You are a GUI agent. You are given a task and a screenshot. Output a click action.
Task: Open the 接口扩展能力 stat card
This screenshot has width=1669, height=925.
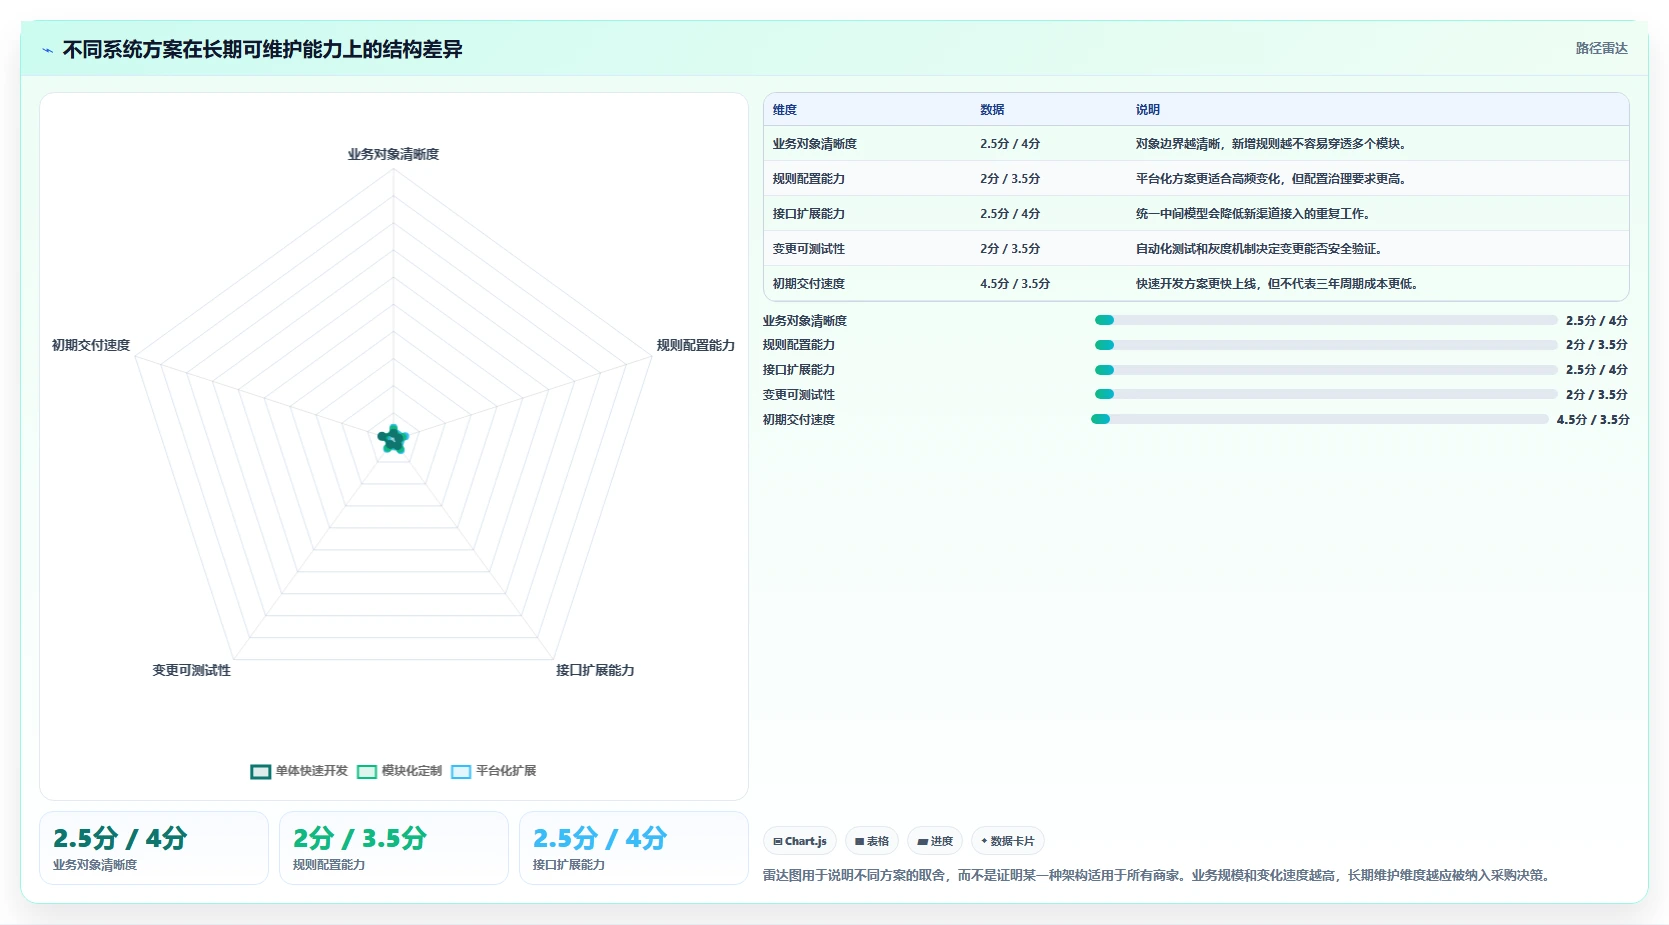pos(634,848)
